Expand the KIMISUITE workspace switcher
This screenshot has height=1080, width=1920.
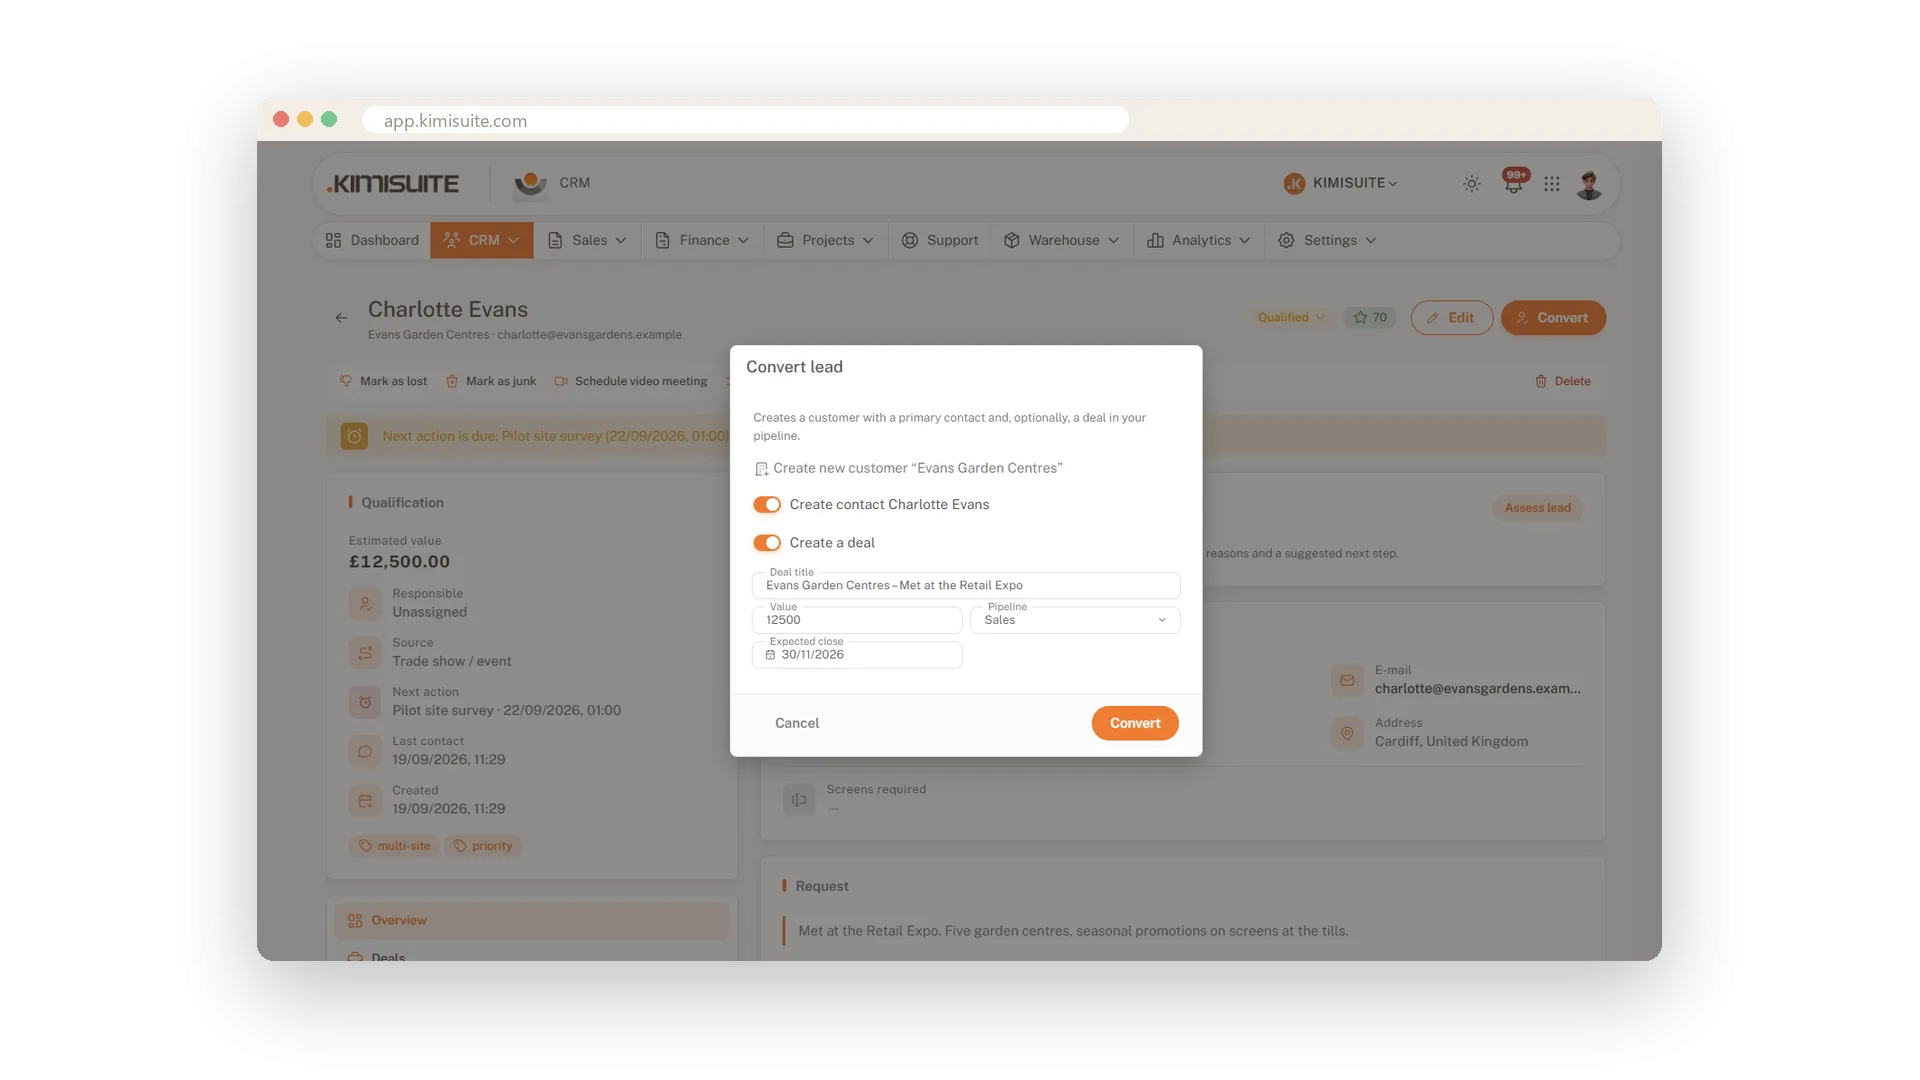point(1341,183)
